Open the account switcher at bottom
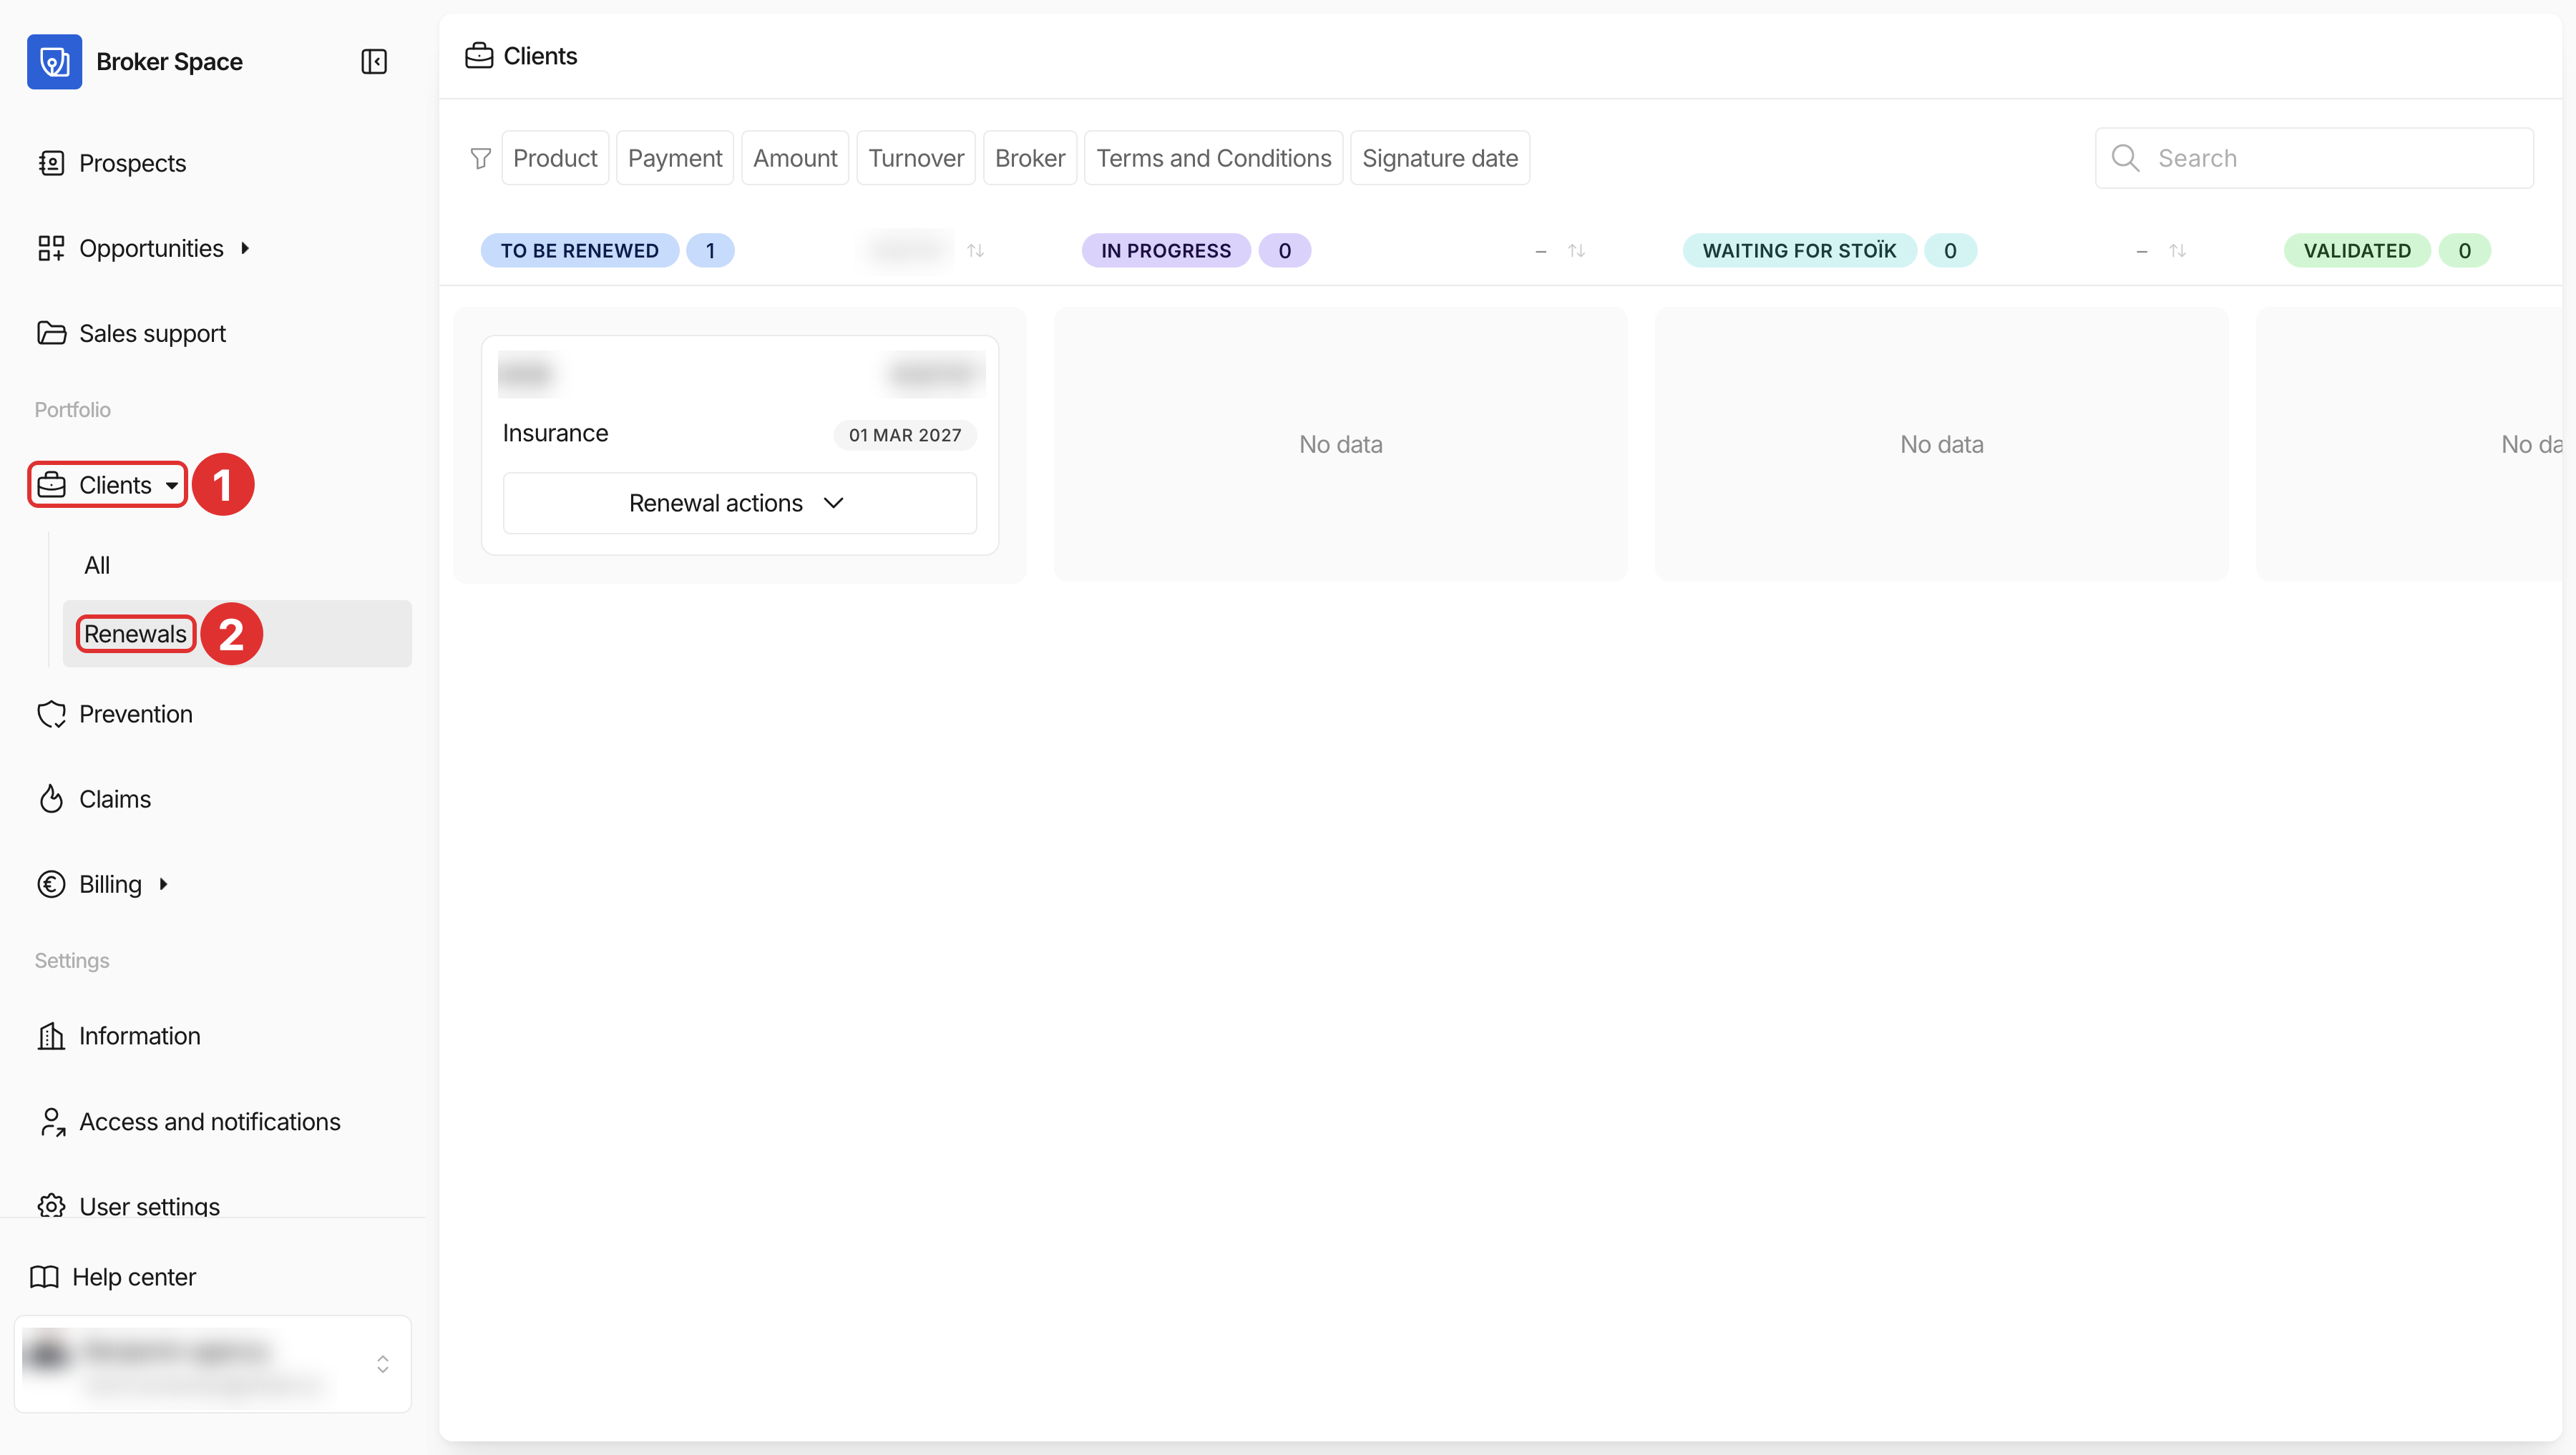Image resolution: width=2576 pixels, height=1455 pixels. click(x=213, y=1364)
